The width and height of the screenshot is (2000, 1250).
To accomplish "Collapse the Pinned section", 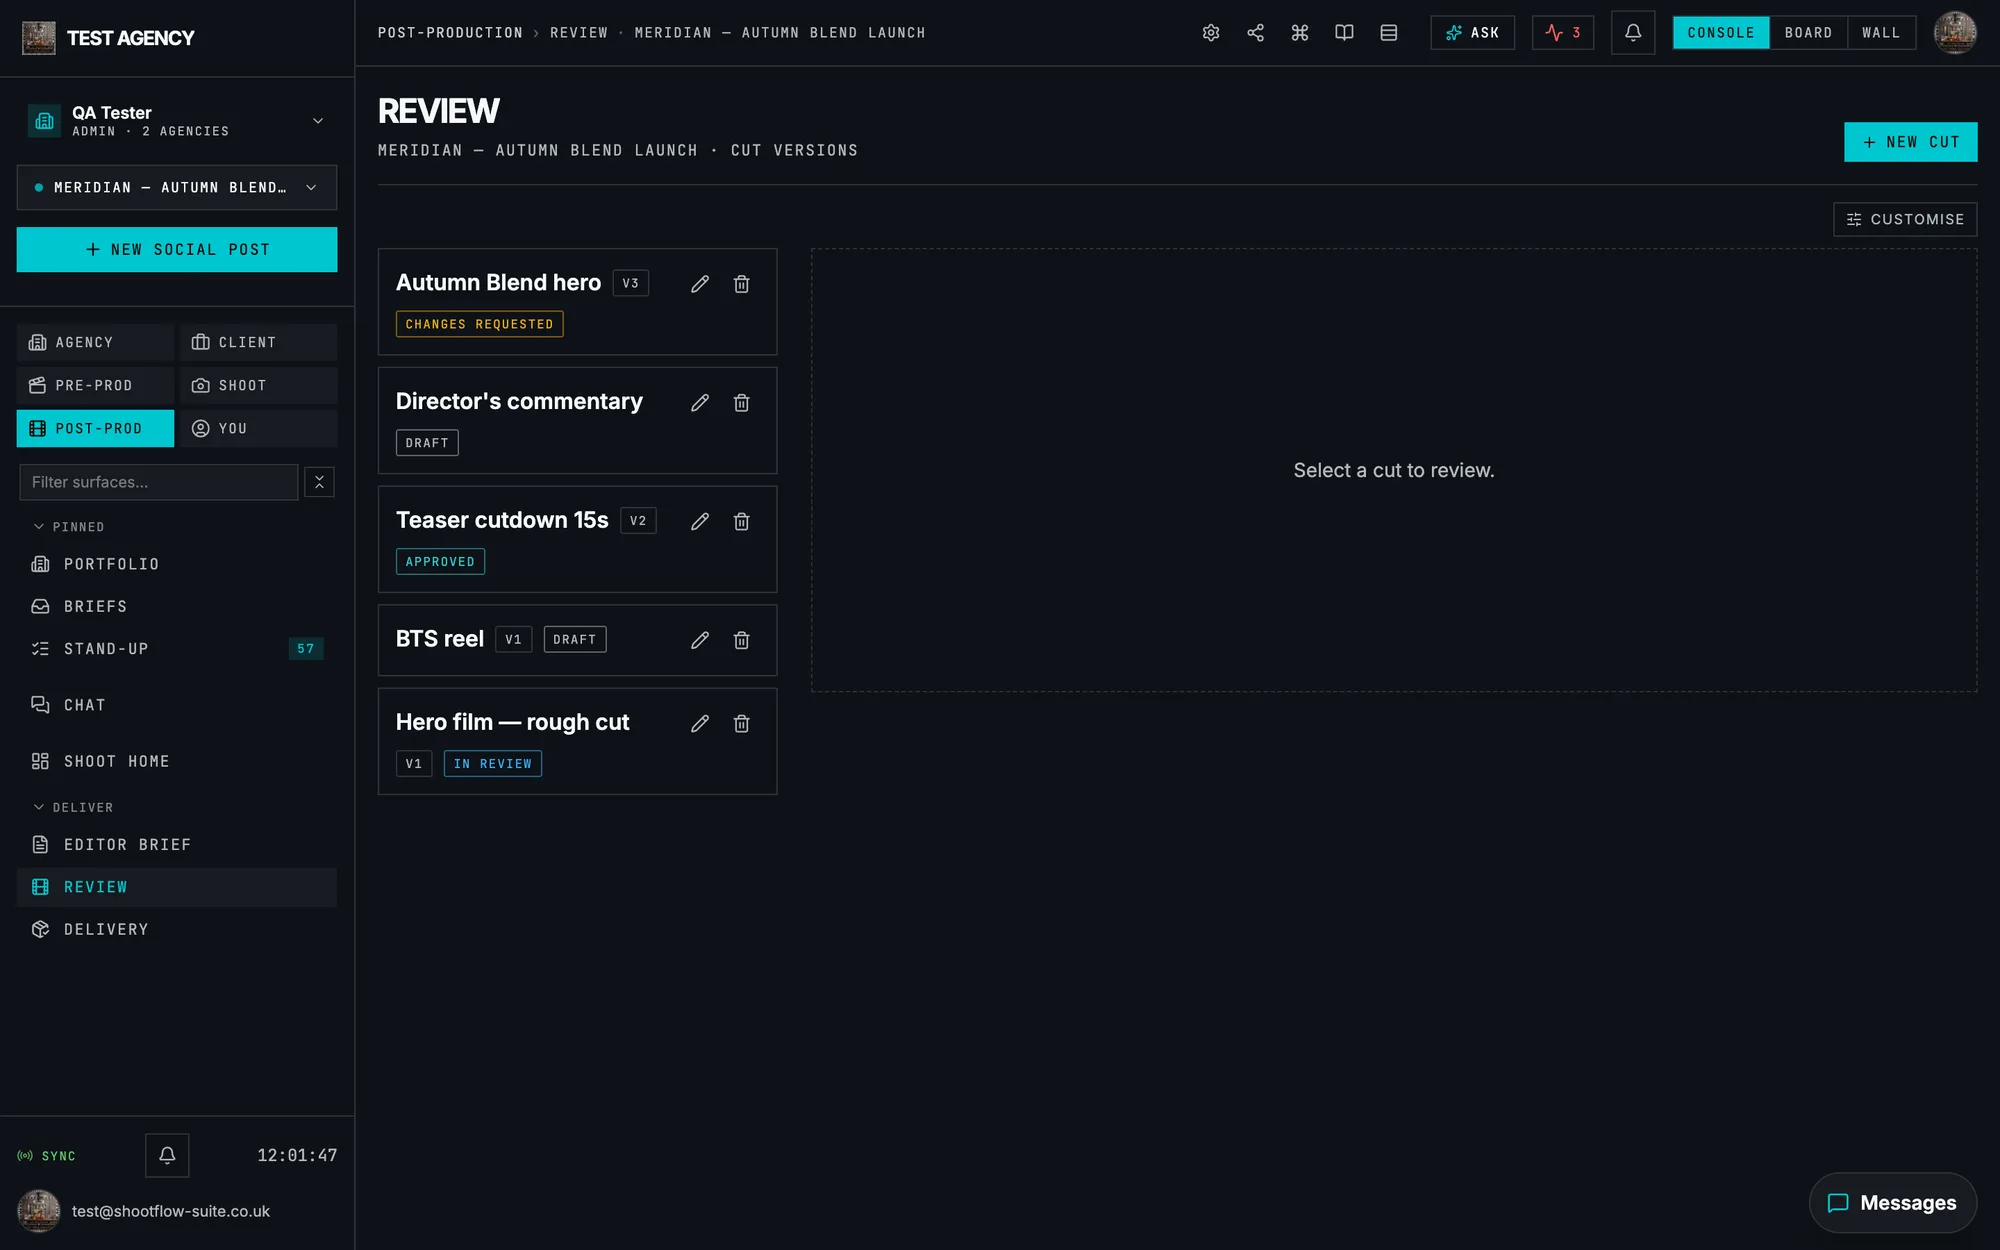I will click(x=68, y=527).
